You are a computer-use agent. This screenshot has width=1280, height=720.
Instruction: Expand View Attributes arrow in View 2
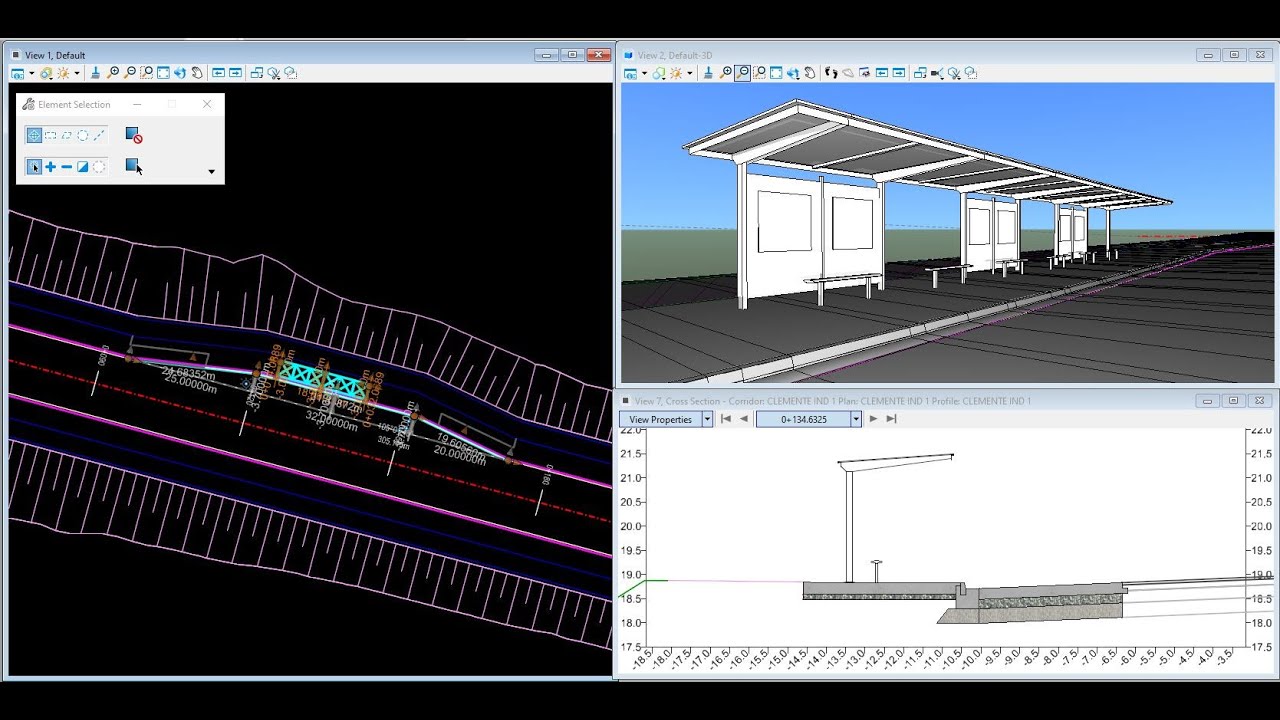(645, 73)
